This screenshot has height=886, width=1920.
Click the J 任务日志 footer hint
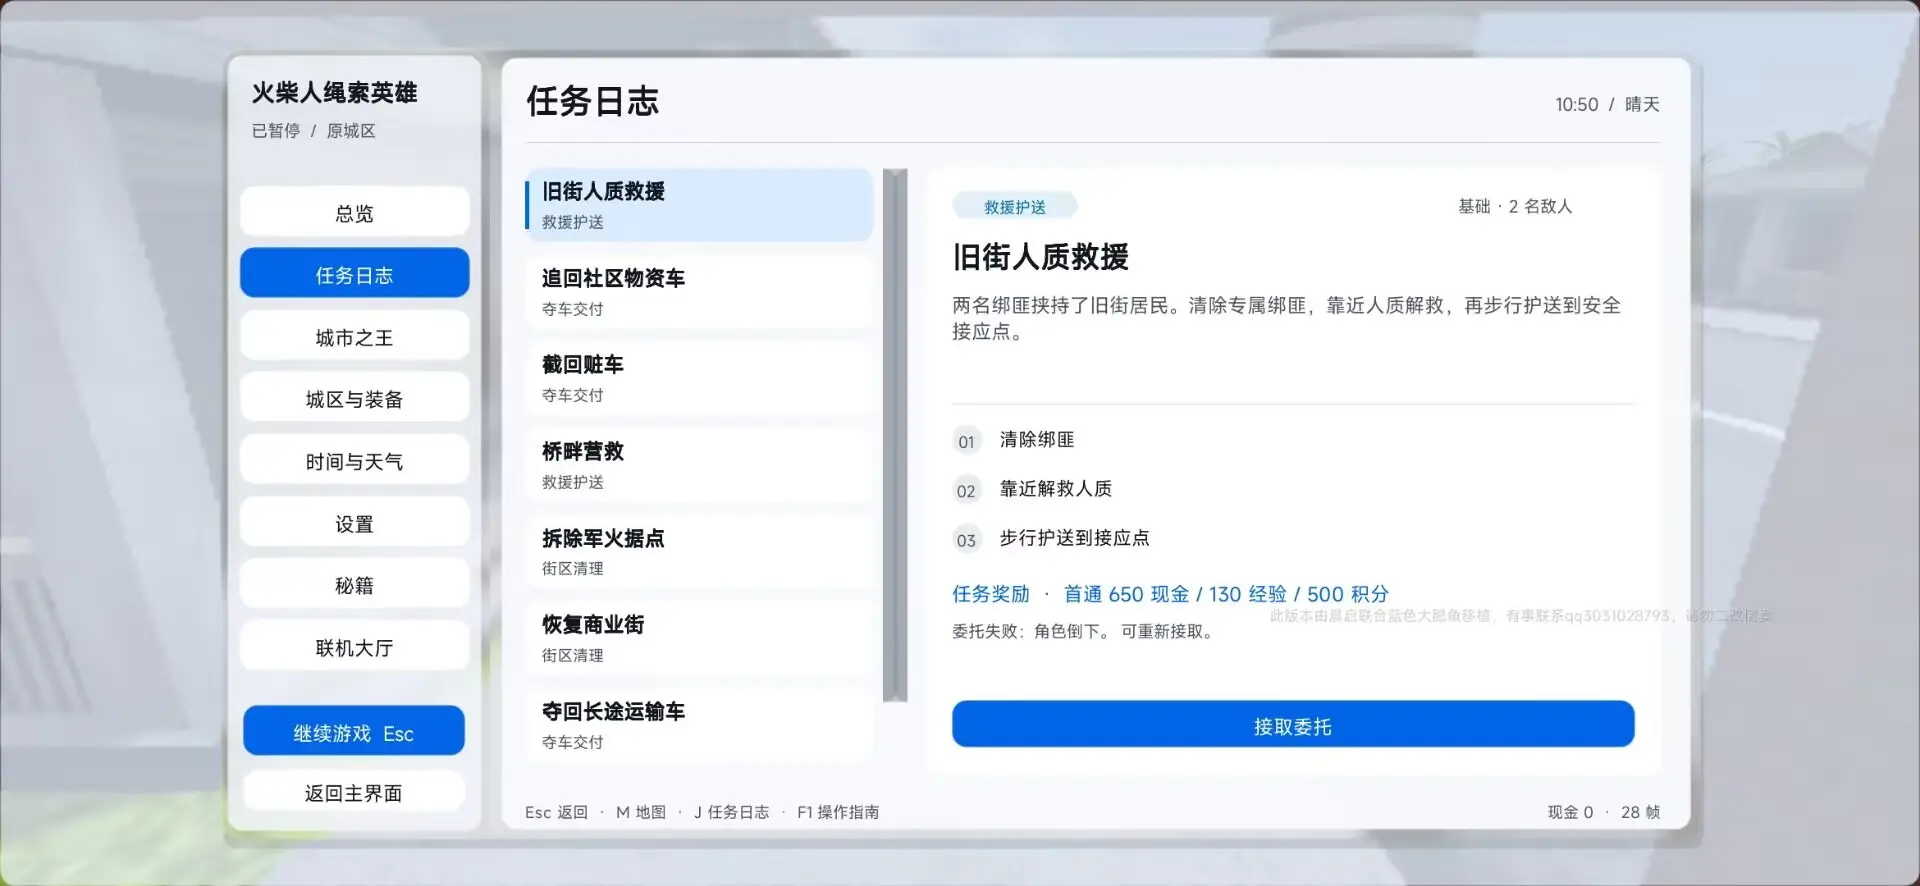point(732,812)
